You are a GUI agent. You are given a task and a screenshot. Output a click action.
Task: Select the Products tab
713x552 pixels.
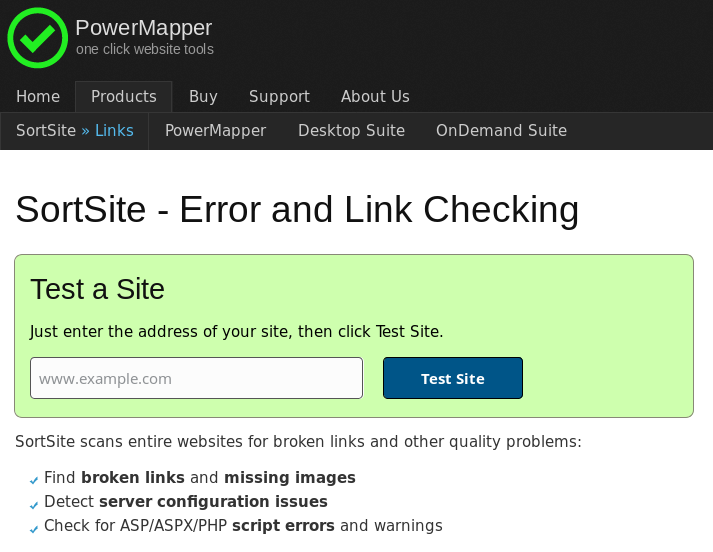pyautogui.click(x=124, y=96)
